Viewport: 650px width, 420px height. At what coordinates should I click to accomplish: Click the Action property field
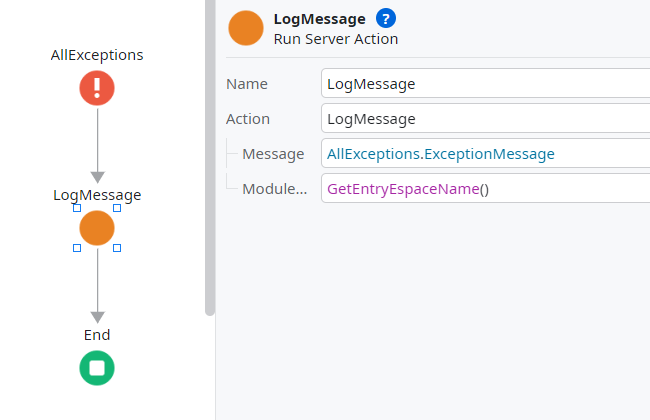coord(485,119)
